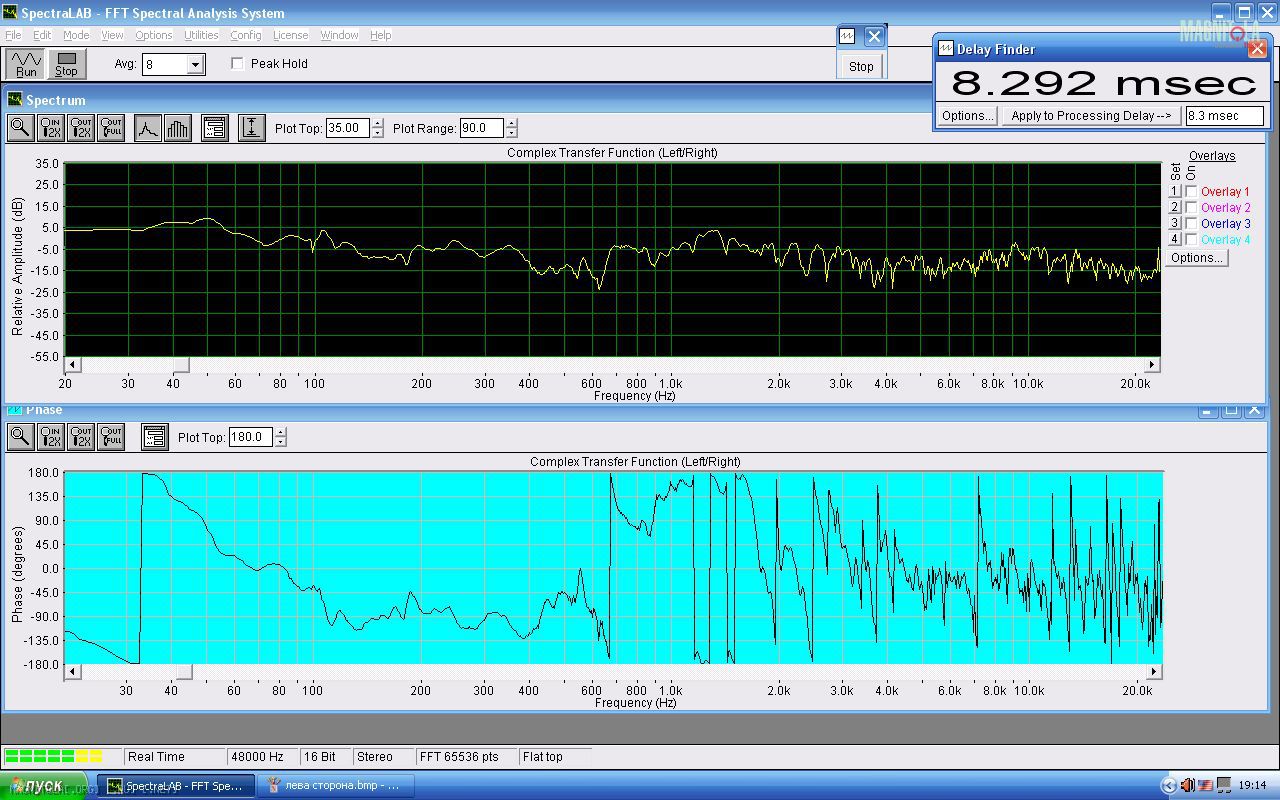This screenshot has height=800, width=1280.
Task: Switch to SpectraLAB taskbar button
Action: pyautogui.click(x=175, y=785)
